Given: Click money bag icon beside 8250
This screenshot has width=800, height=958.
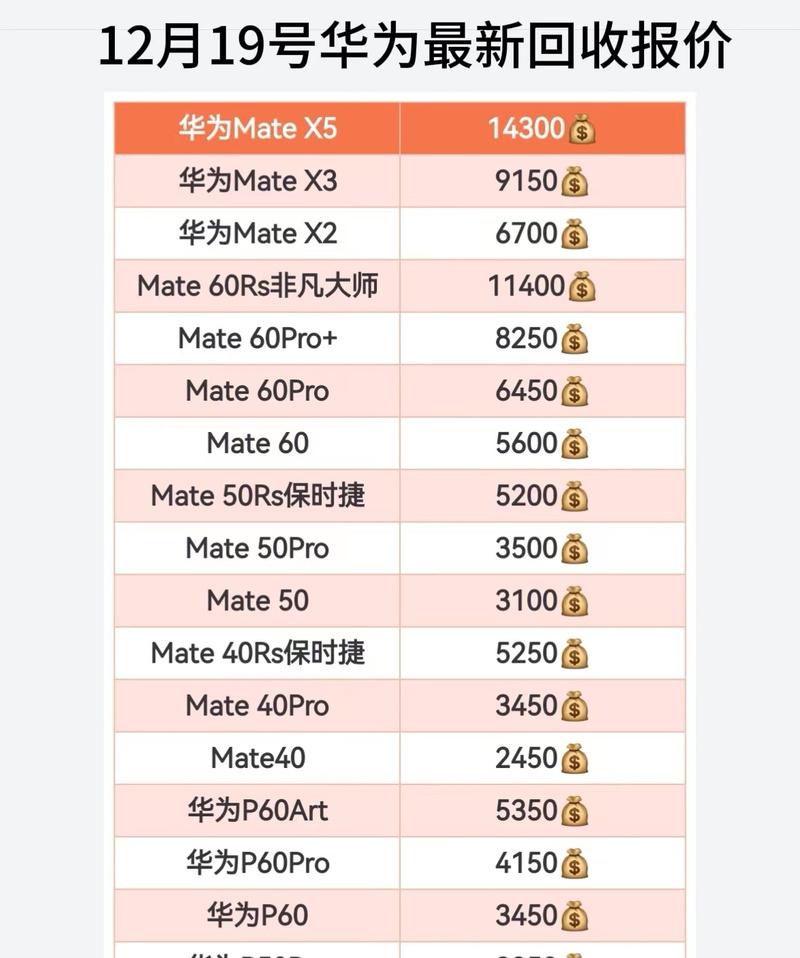Looking at the screenshot, I should 574,340.
